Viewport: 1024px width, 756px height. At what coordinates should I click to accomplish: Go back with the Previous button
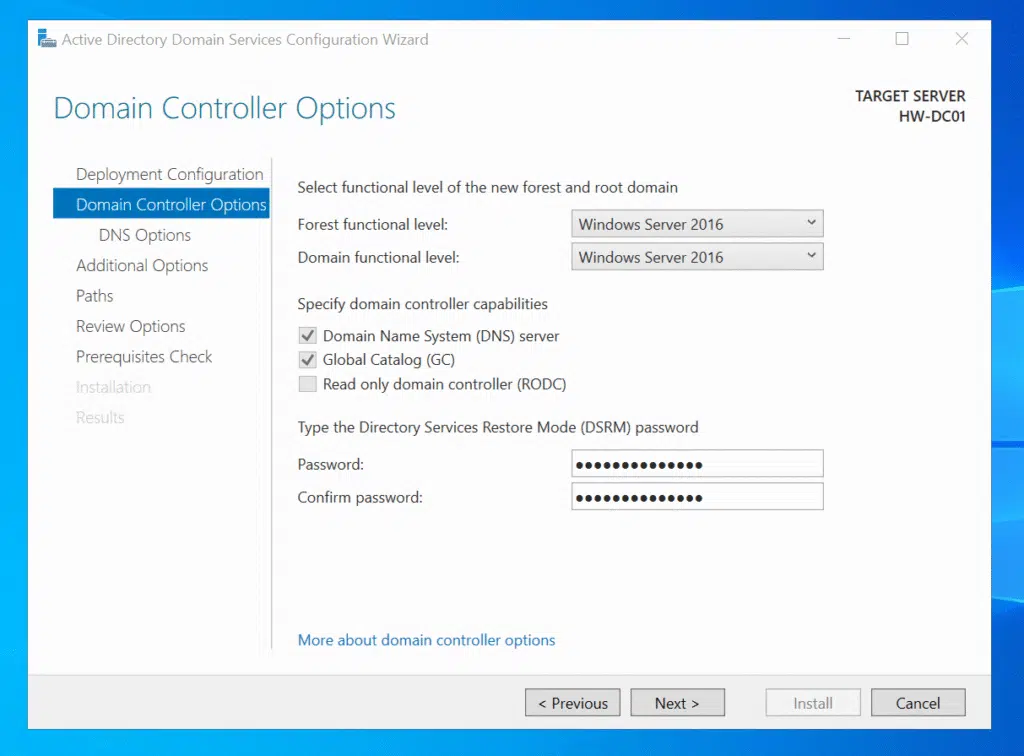(572, 703)
